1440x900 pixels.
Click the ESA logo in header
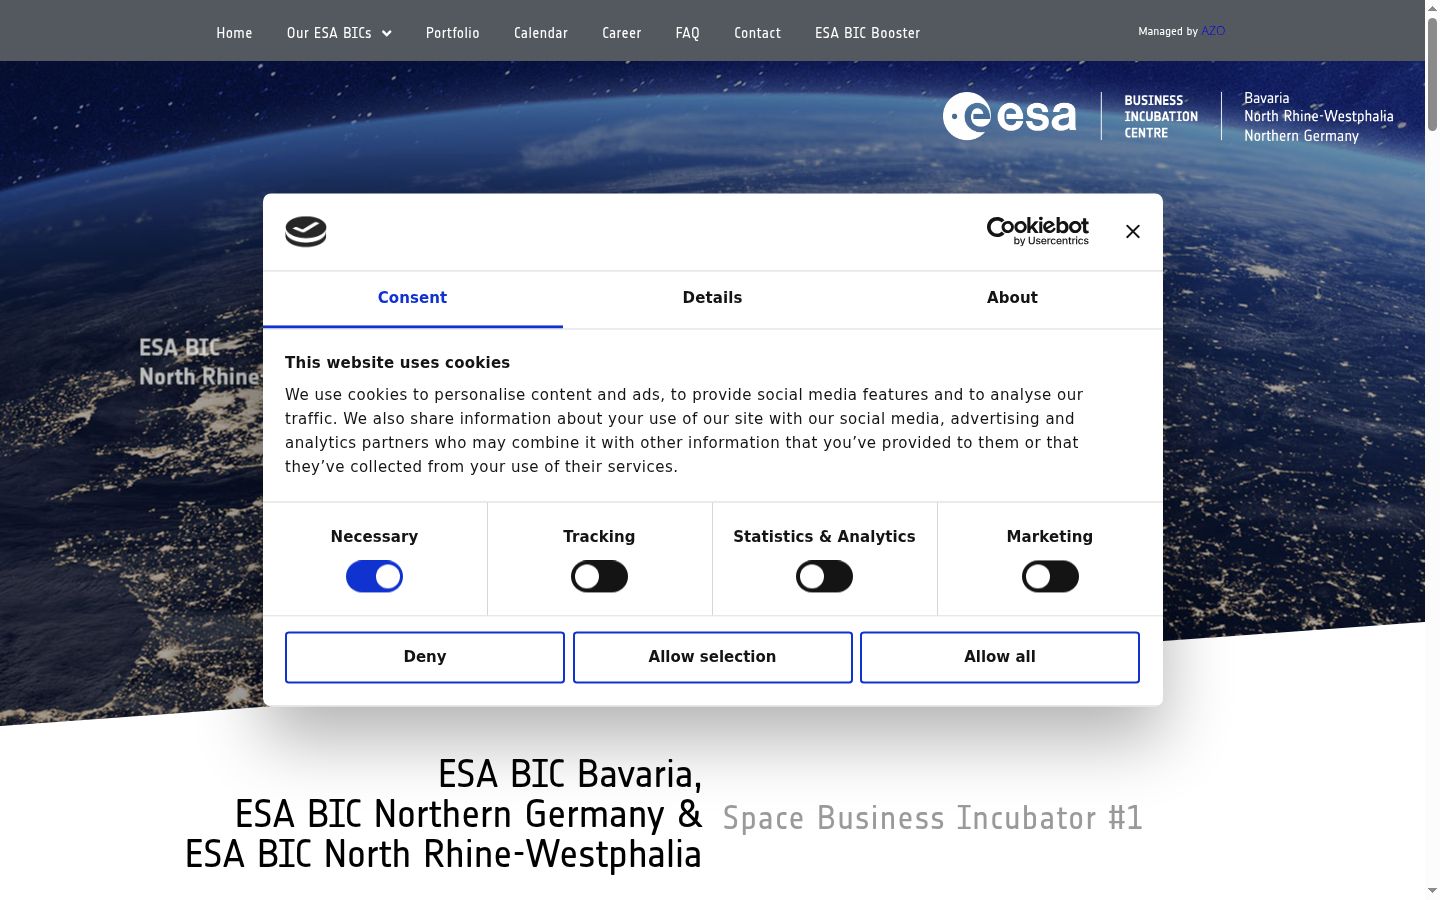pyautogui.click(x=1010, y=116)
